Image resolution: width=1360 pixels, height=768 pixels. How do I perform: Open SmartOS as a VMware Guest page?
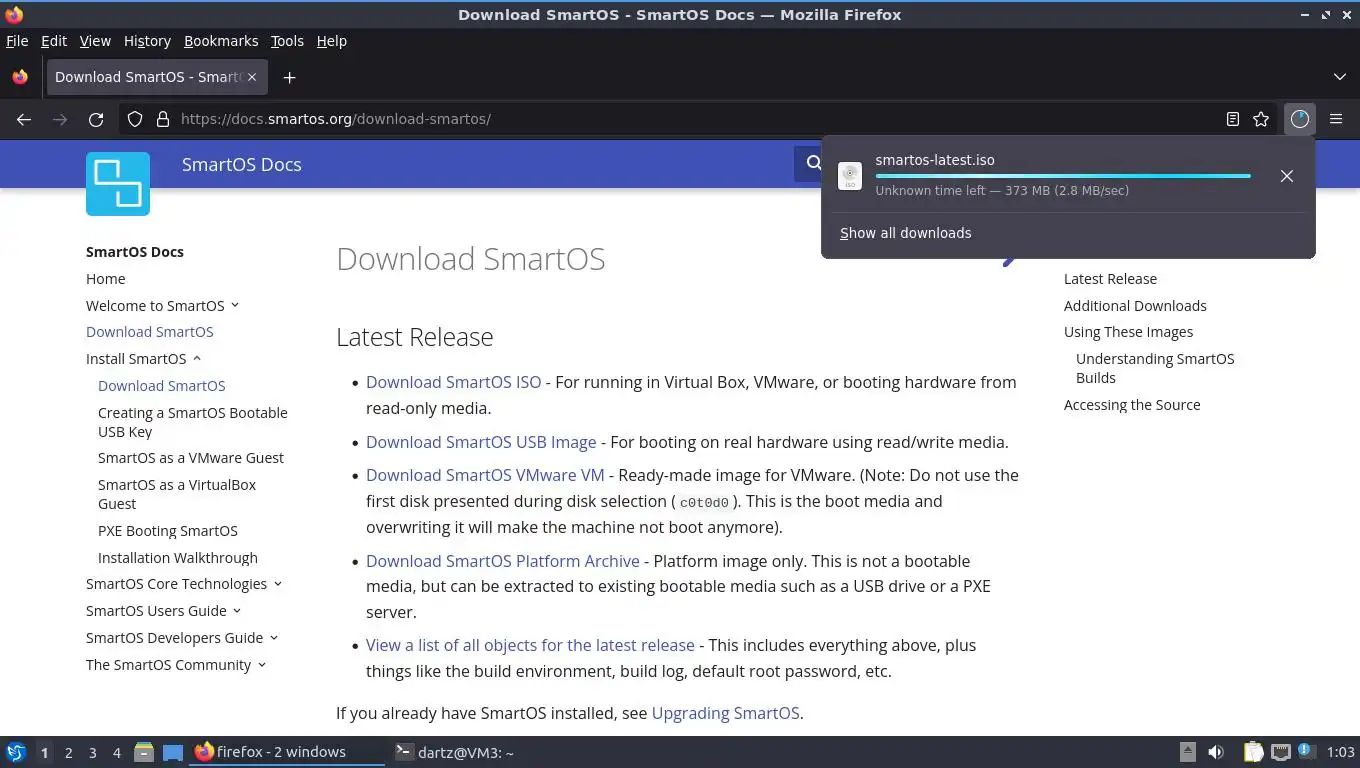[191, 458]
